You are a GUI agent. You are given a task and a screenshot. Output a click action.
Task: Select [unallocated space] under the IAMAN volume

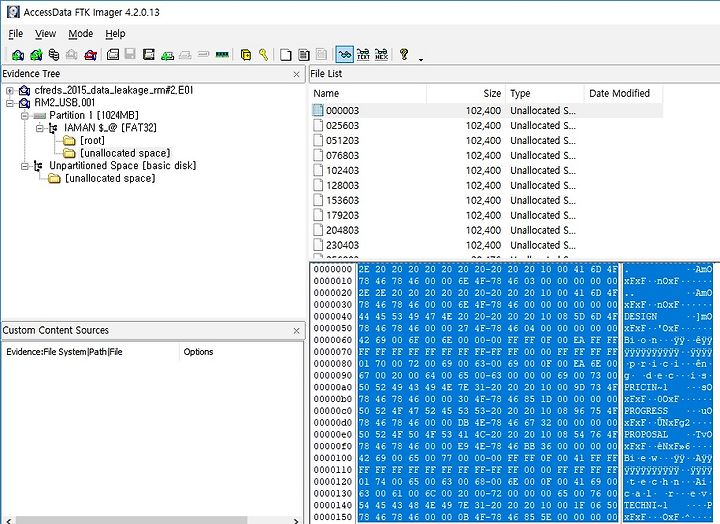click(x=125, y=153)
